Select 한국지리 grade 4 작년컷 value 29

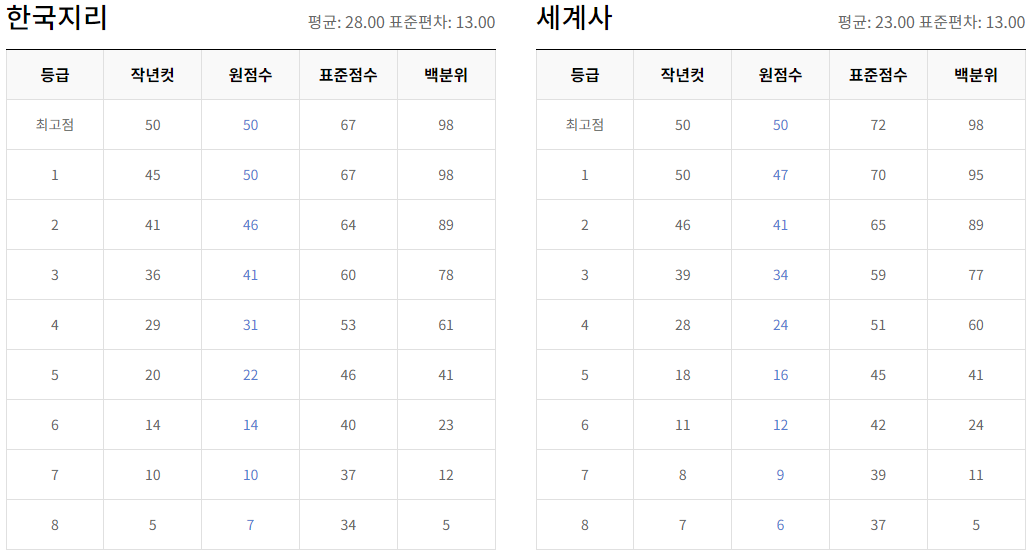pyautogui.click(x=153, y=325)
